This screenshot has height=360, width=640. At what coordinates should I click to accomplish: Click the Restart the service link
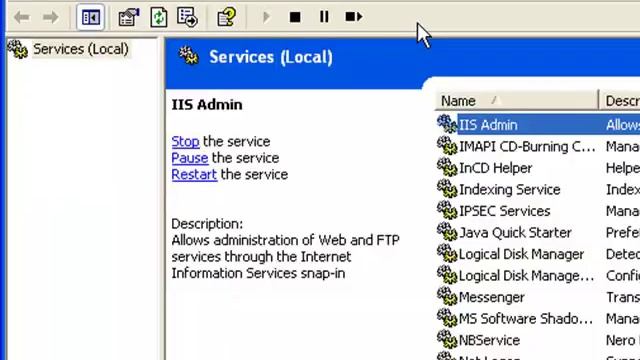[194, 175]
